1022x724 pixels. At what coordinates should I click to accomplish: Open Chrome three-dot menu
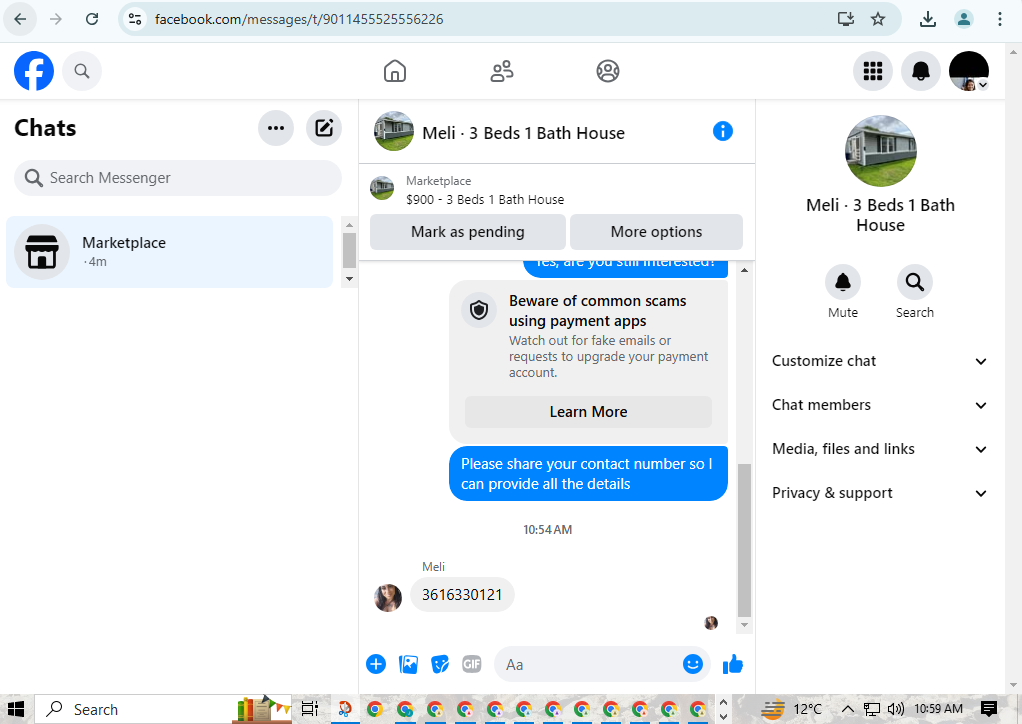pyautogui.click(x=1000, y=19)
